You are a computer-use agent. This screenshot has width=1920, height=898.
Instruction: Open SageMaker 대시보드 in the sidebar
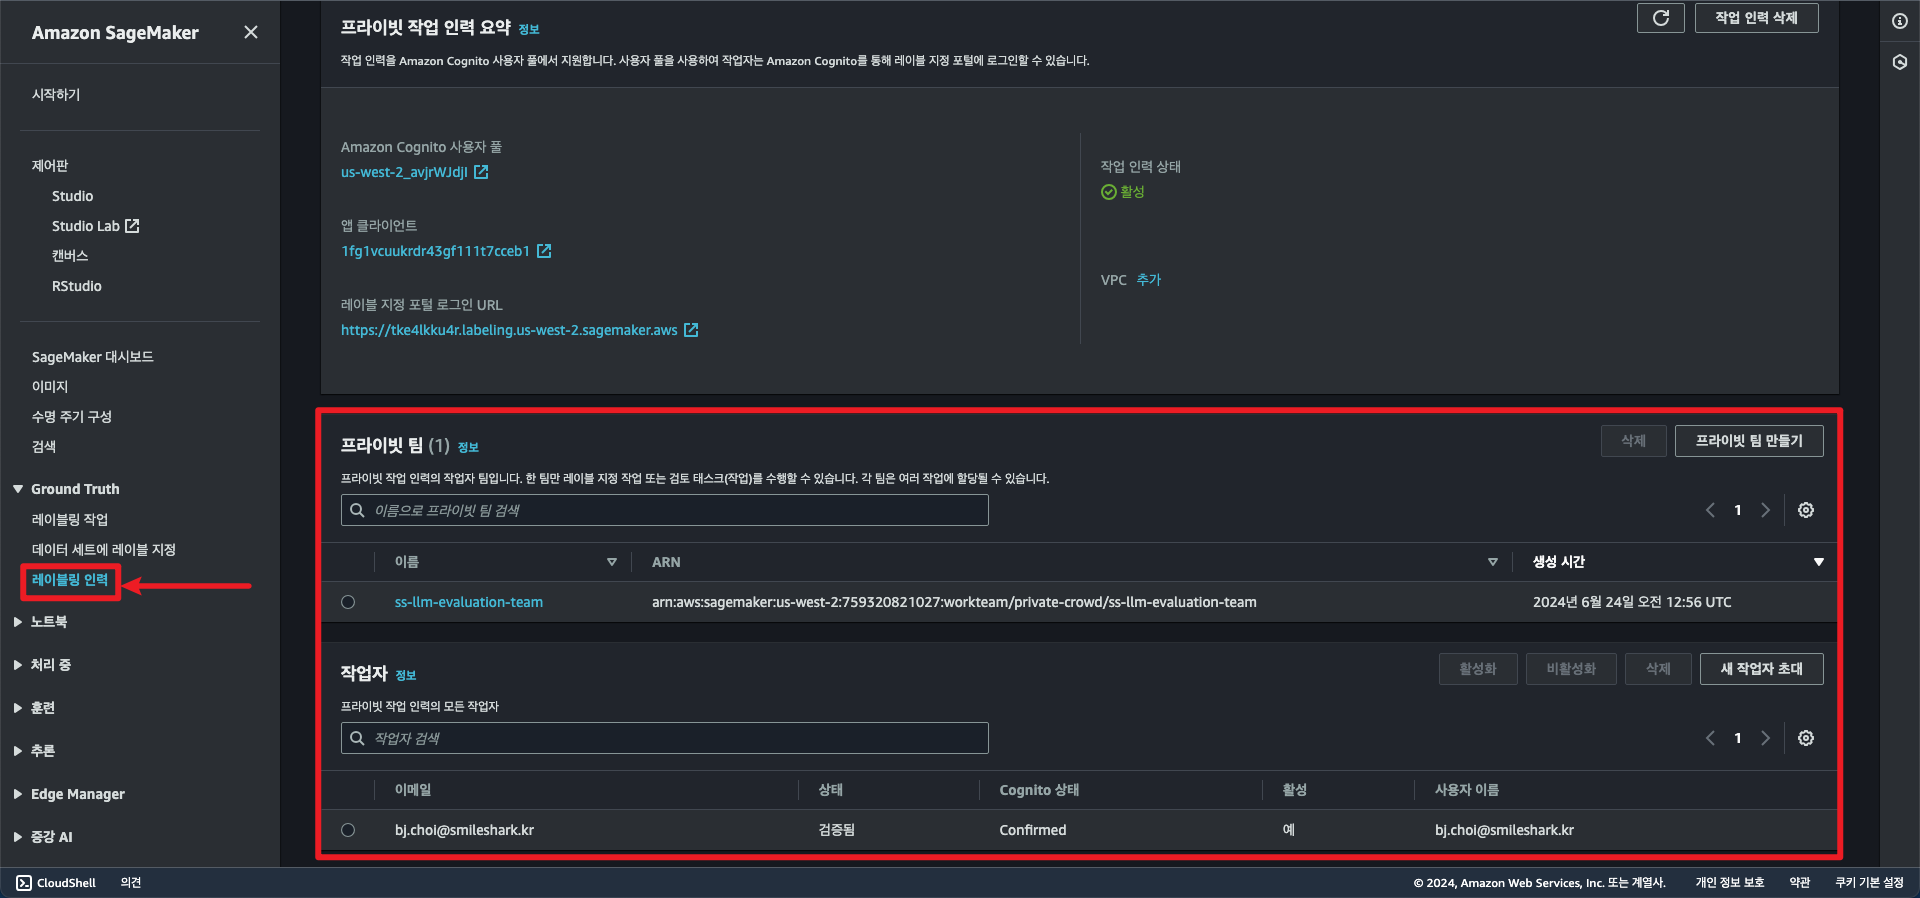coord(93,357)
